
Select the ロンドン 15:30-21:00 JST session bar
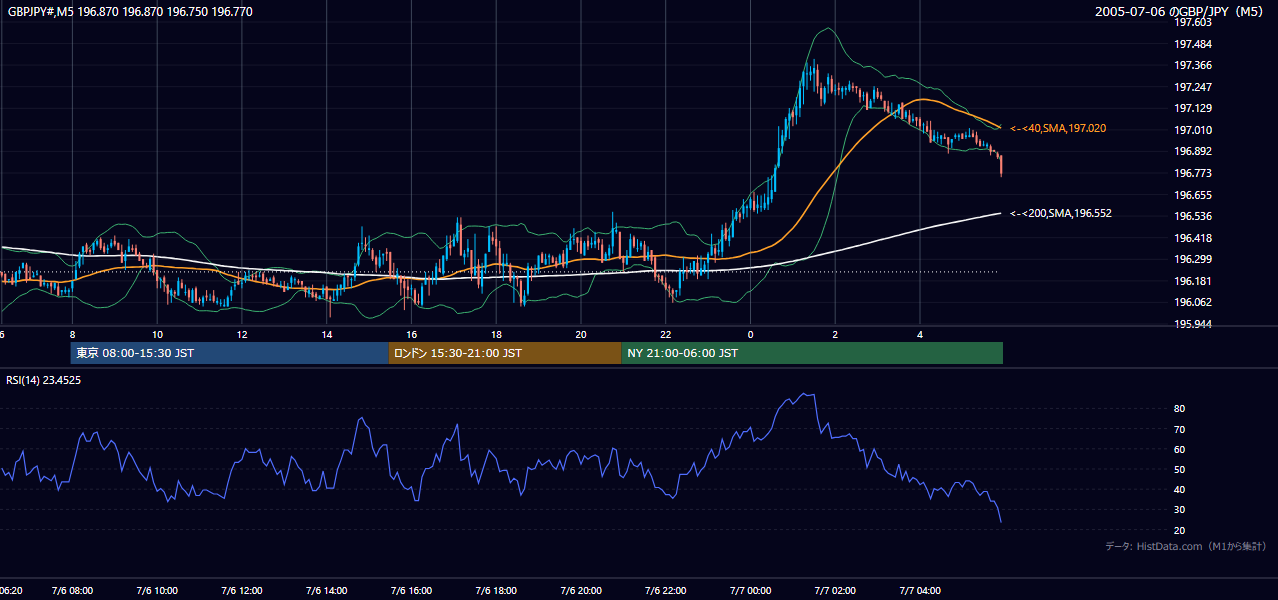(505, 353)
